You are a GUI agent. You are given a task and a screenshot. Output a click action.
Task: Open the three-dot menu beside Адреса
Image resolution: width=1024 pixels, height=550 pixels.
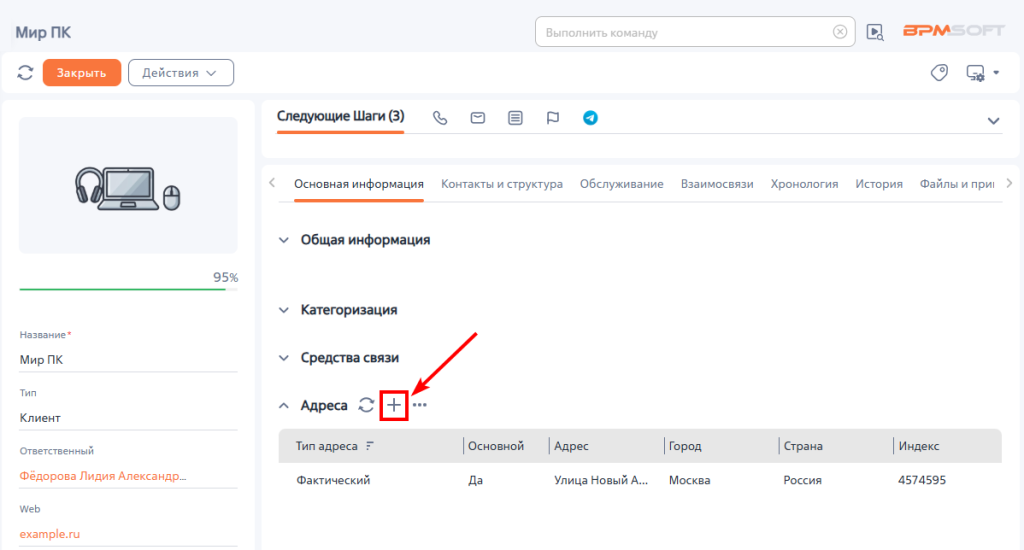click(420, 405)
